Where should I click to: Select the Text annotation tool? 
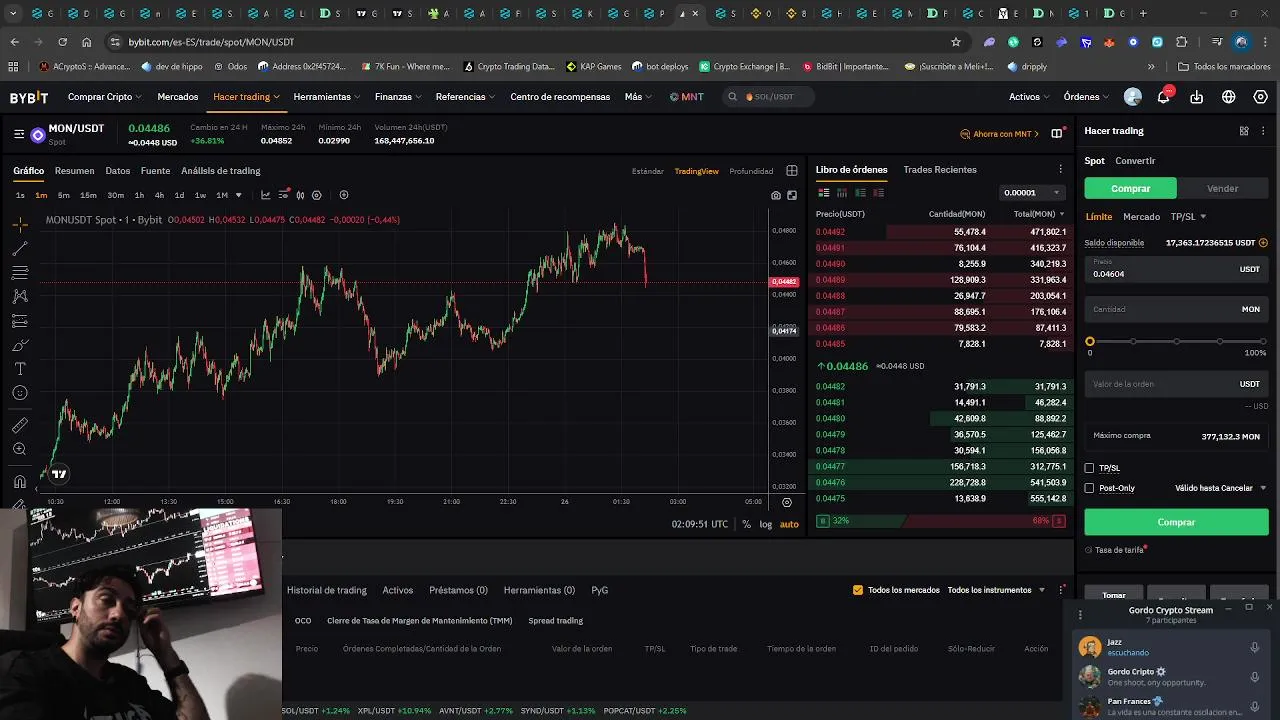(20, 369)
